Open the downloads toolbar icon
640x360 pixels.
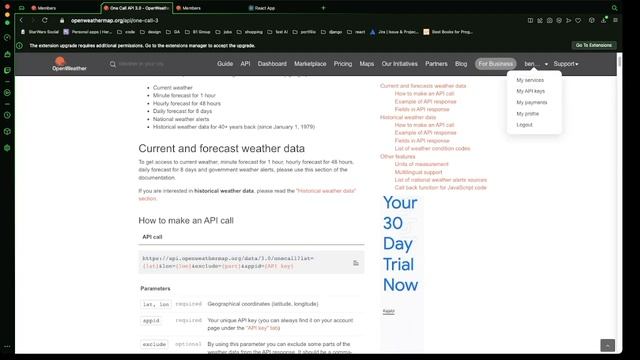click(604, 20)
